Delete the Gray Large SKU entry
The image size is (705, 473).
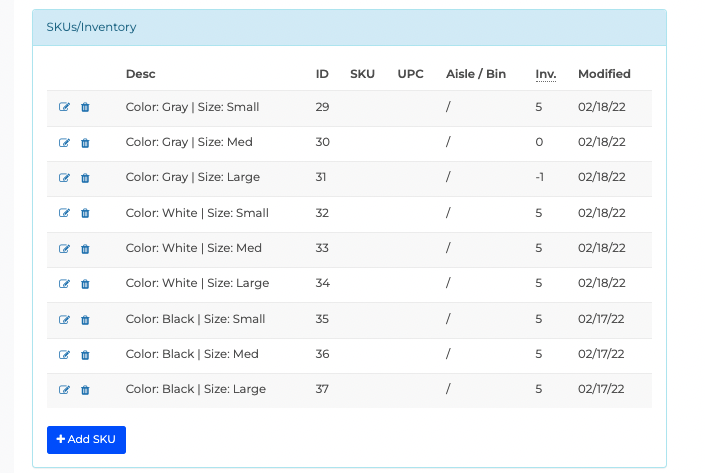(x=85, y=178)
